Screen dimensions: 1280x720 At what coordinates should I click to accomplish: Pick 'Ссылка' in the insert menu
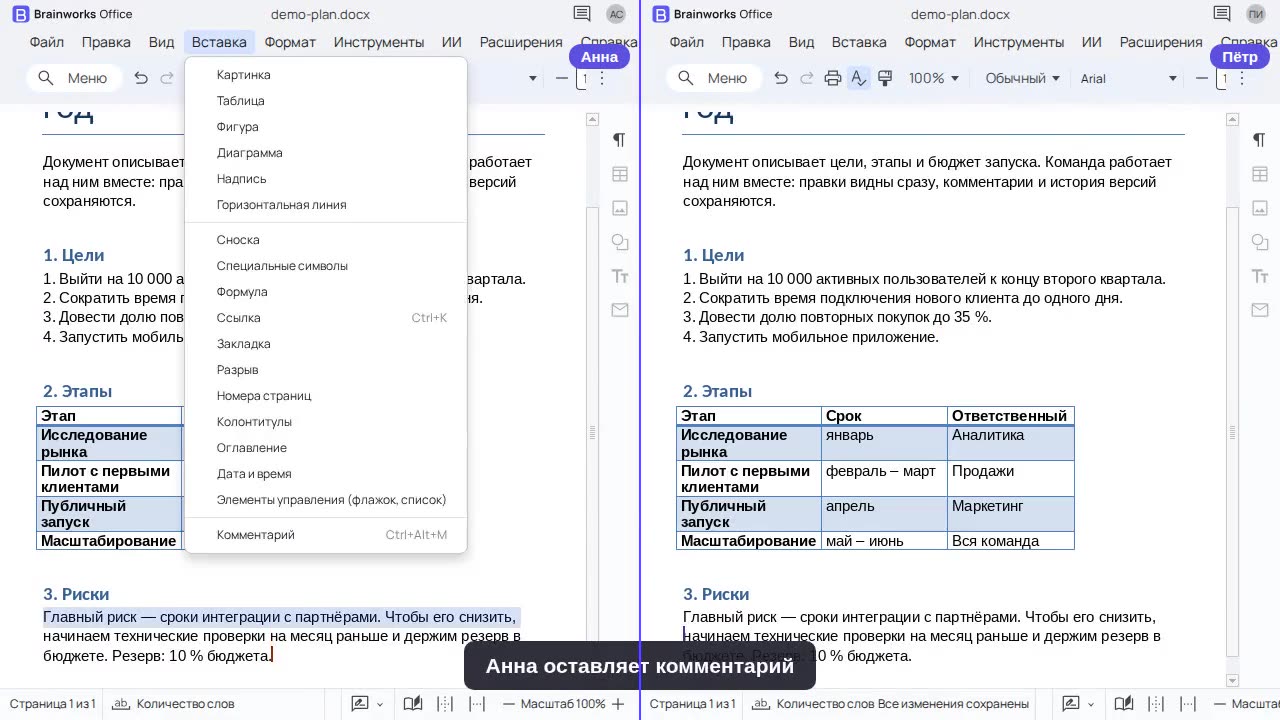click(326, 318)
